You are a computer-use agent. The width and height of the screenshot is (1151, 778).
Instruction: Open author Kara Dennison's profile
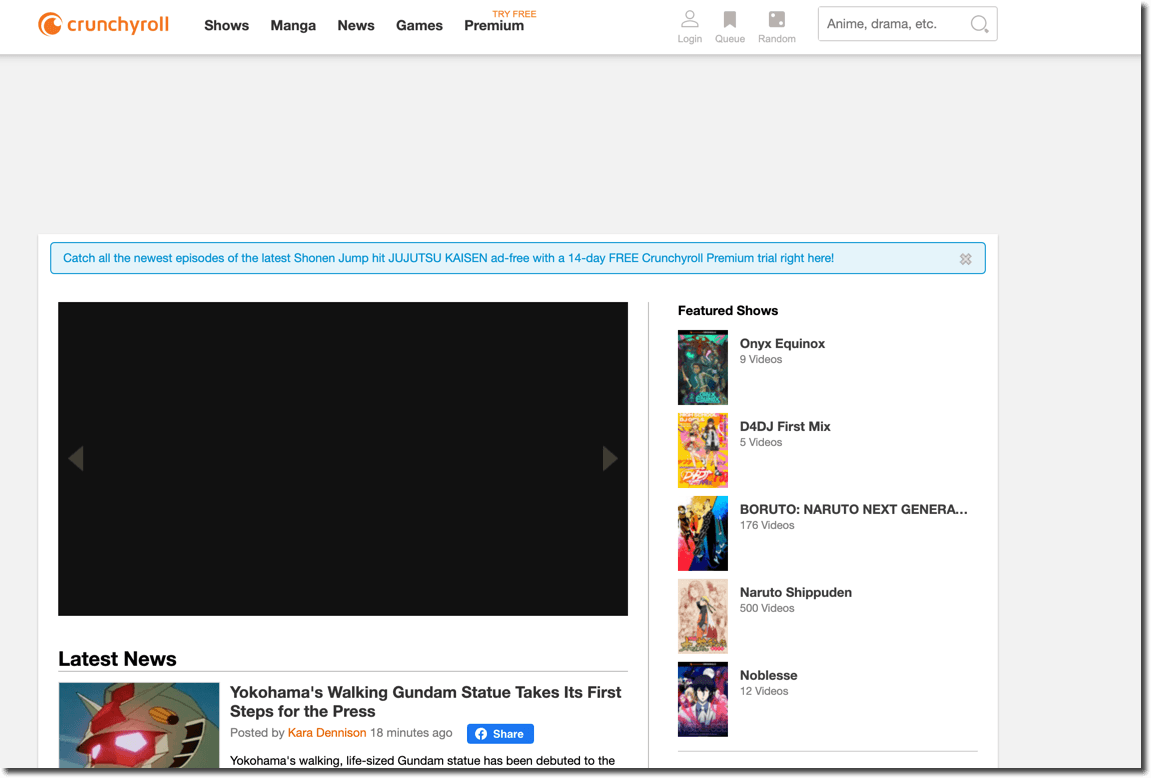[x=327, y=732]
